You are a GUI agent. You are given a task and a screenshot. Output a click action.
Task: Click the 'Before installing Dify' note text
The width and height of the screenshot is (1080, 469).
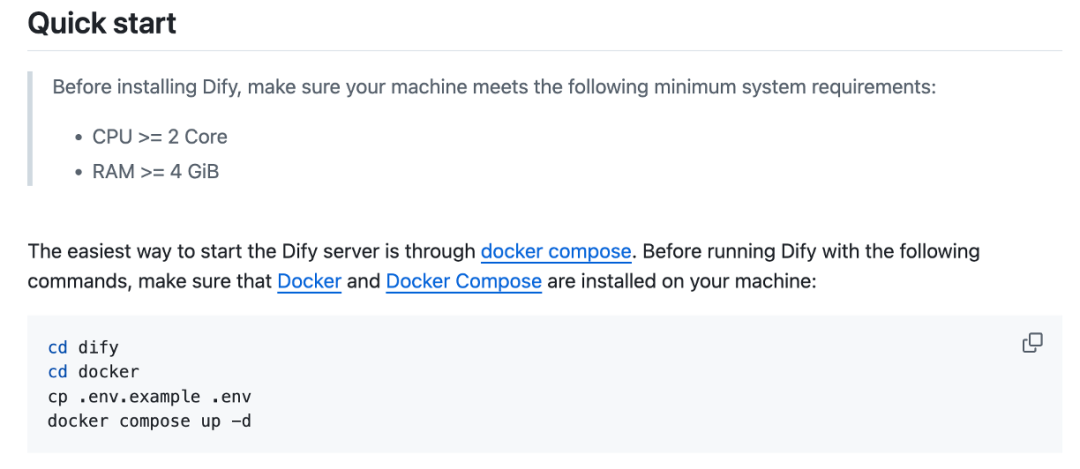coord(494,88)
